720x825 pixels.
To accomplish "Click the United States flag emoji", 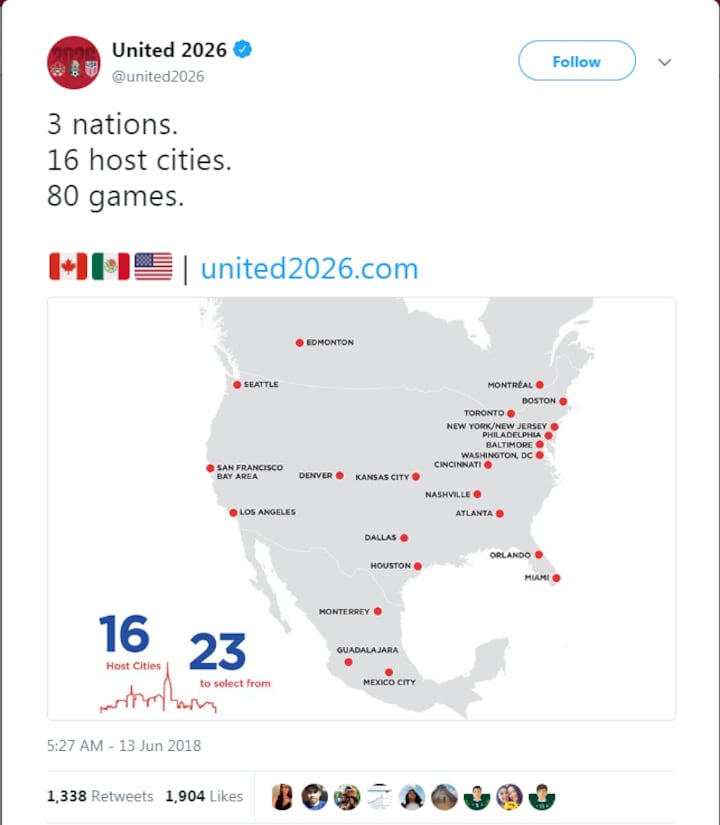I will 153,267.
